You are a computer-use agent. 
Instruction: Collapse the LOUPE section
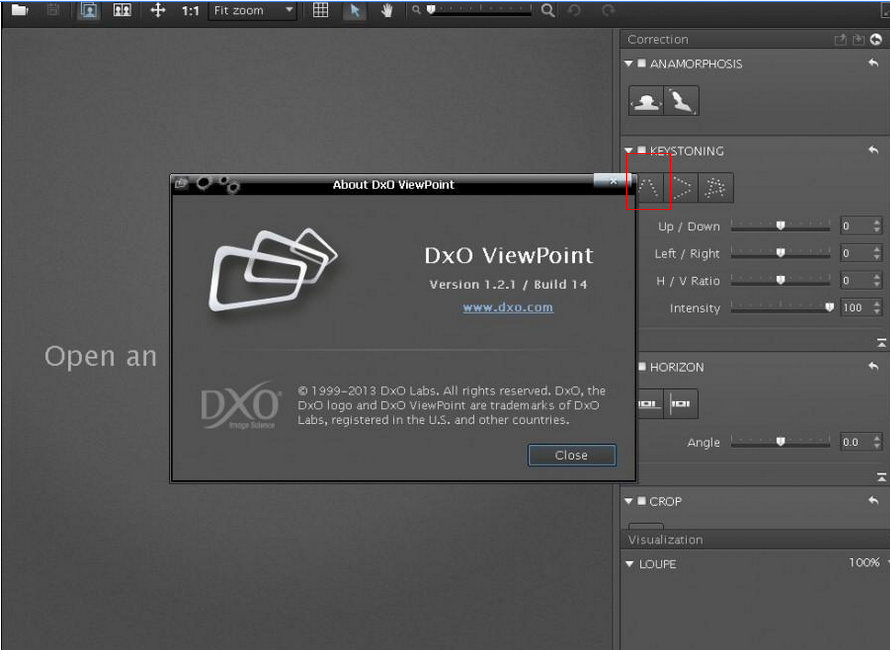[x=629, y=564]
